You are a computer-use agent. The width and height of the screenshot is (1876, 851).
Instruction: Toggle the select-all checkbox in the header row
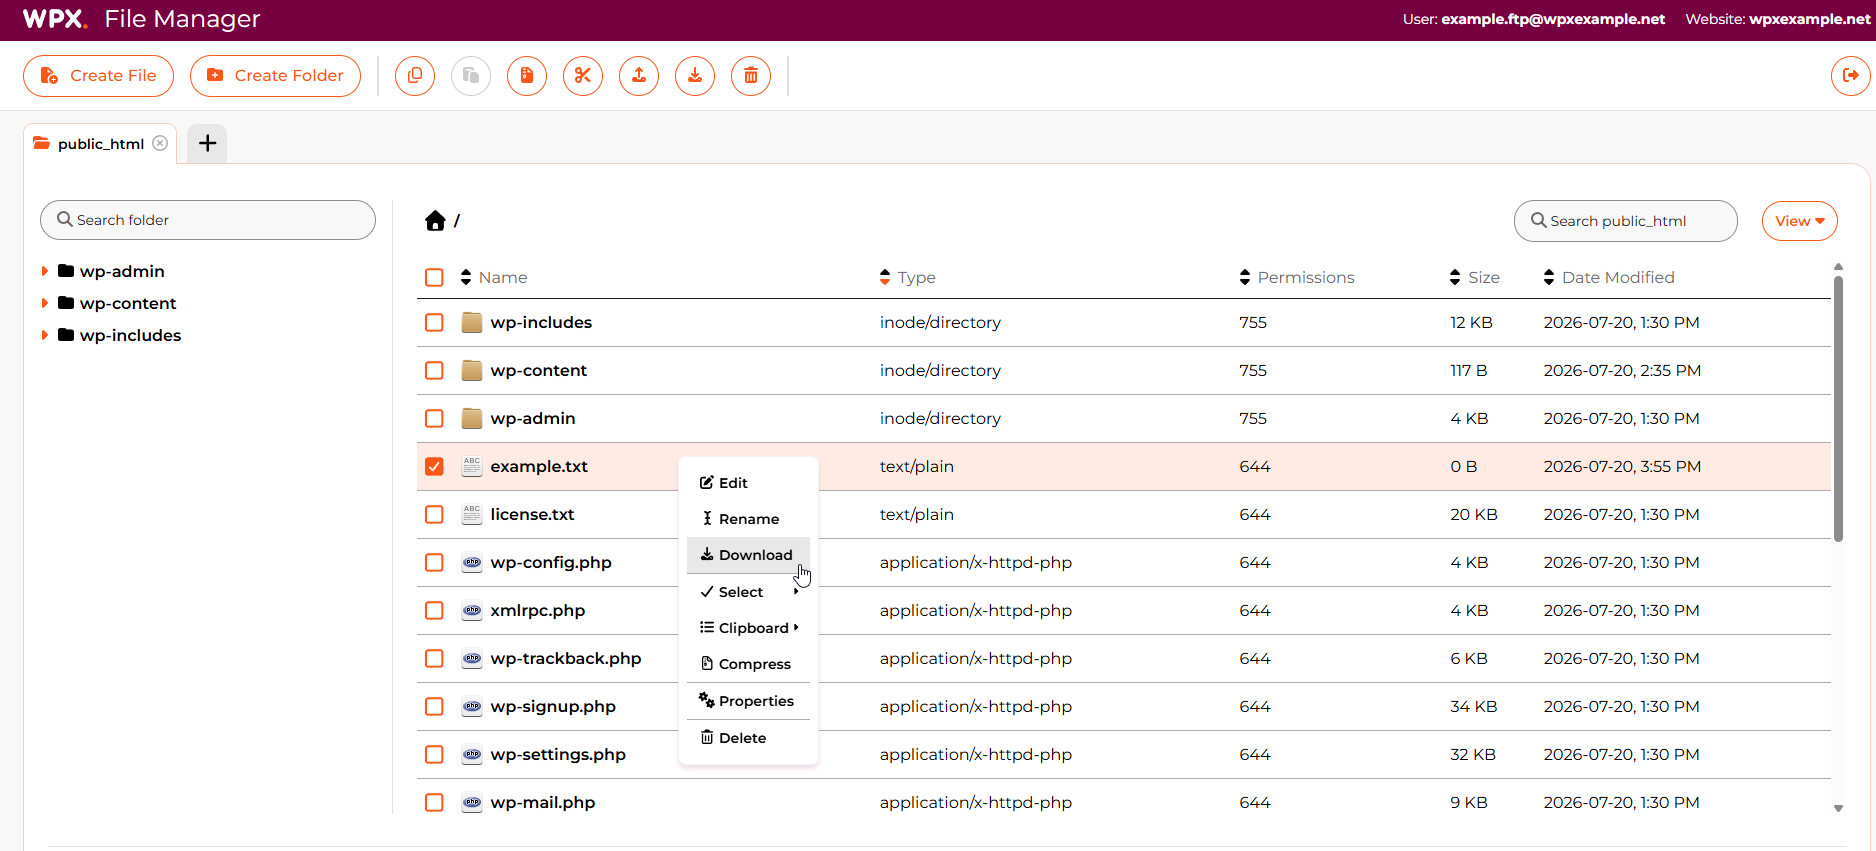(434, 277)
